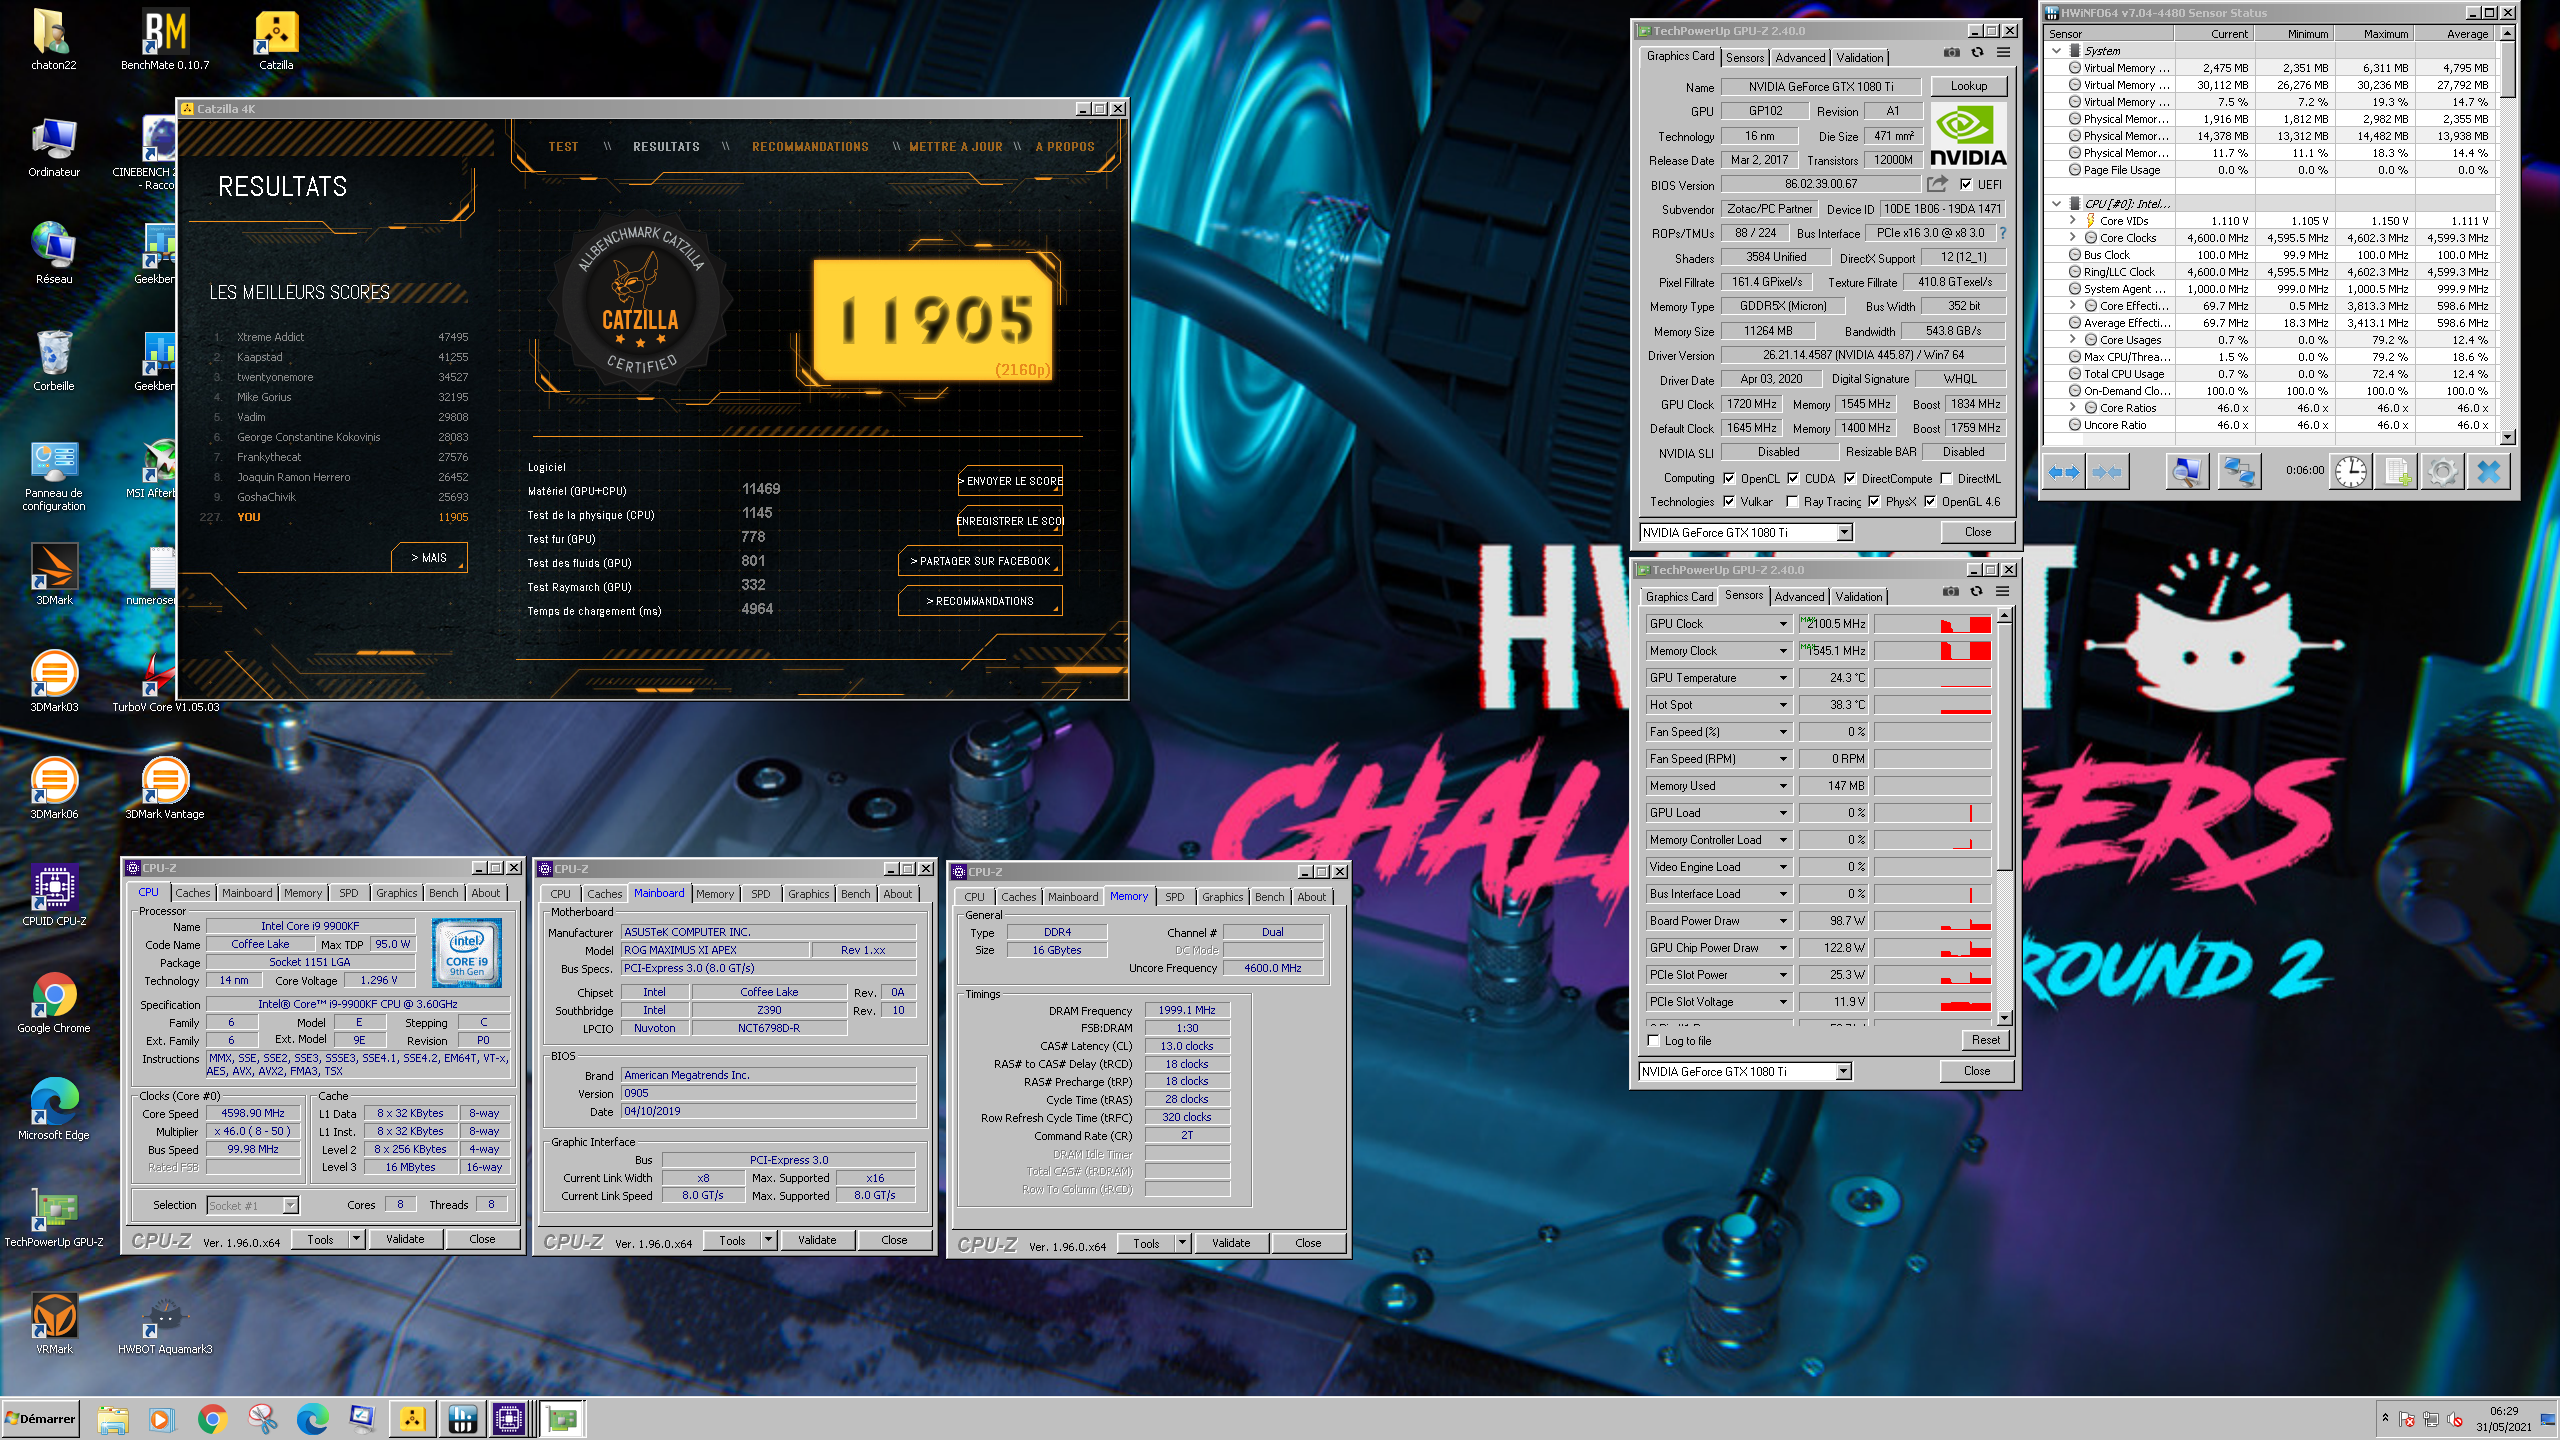Open GPU selector dropdown in GPU-Z Sensors

pos(1843,1072)
